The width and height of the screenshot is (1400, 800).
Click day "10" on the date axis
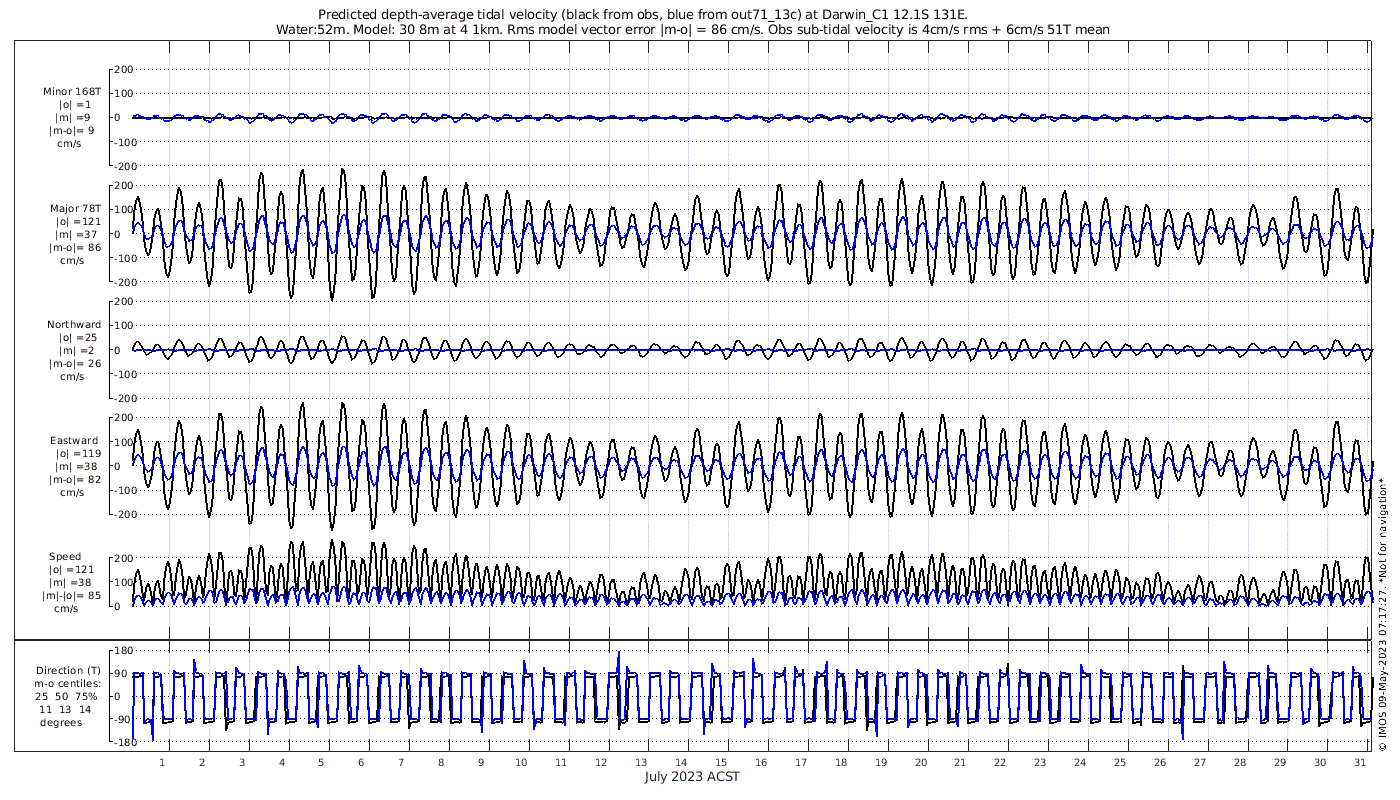pyautogui.click(x=521, y=762)
